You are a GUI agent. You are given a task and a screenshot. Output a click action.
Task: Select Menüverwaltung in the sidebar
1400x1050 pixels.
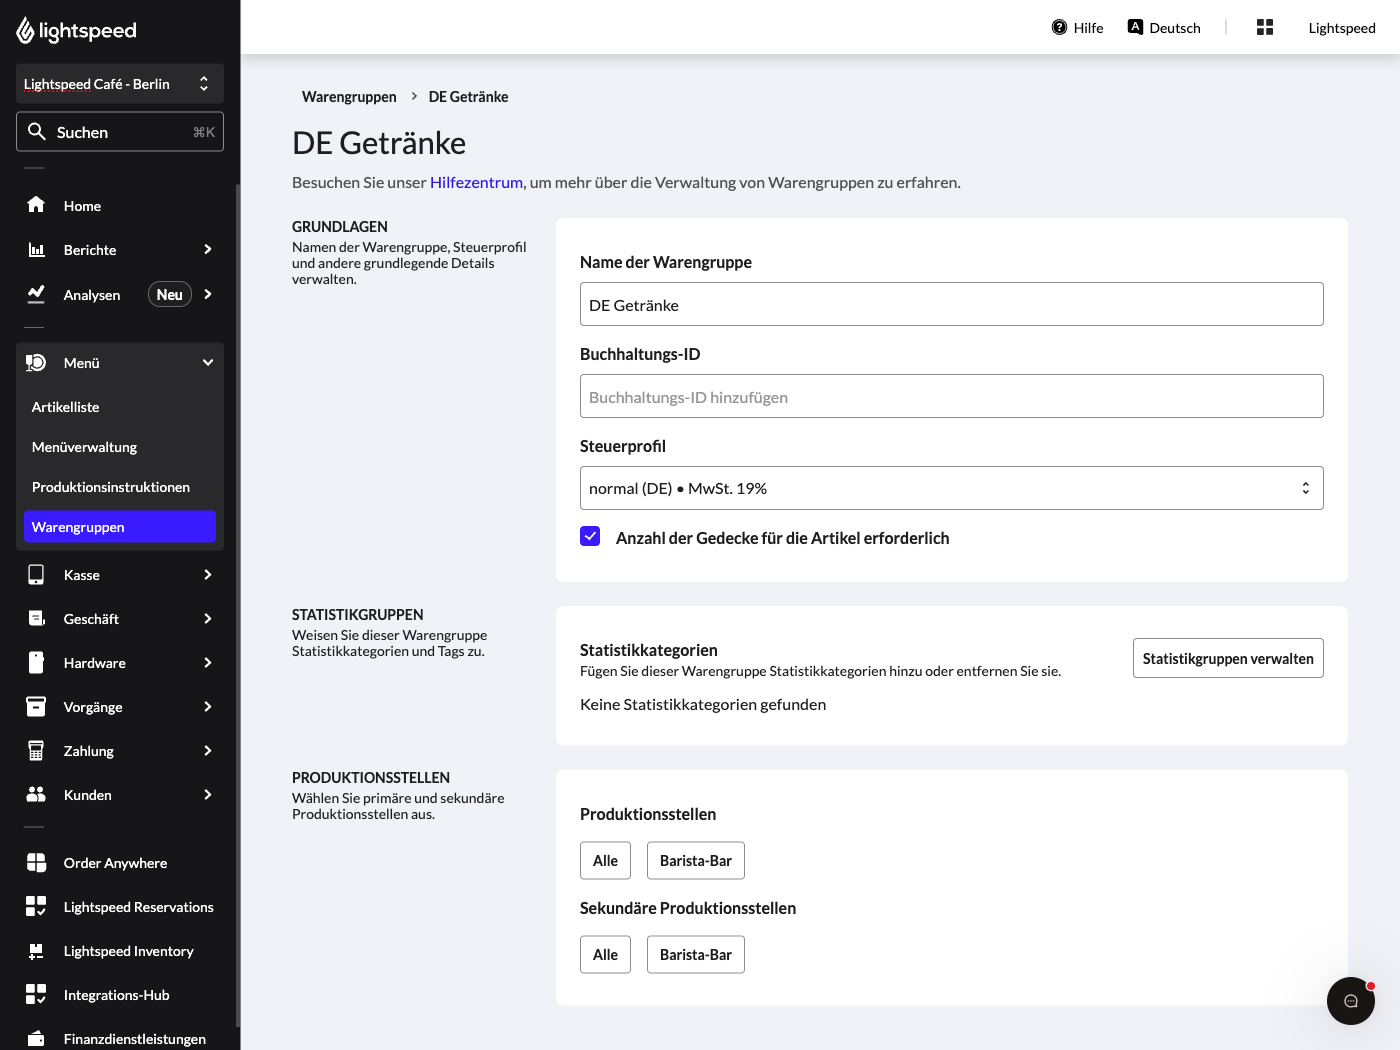click(120, 447)
